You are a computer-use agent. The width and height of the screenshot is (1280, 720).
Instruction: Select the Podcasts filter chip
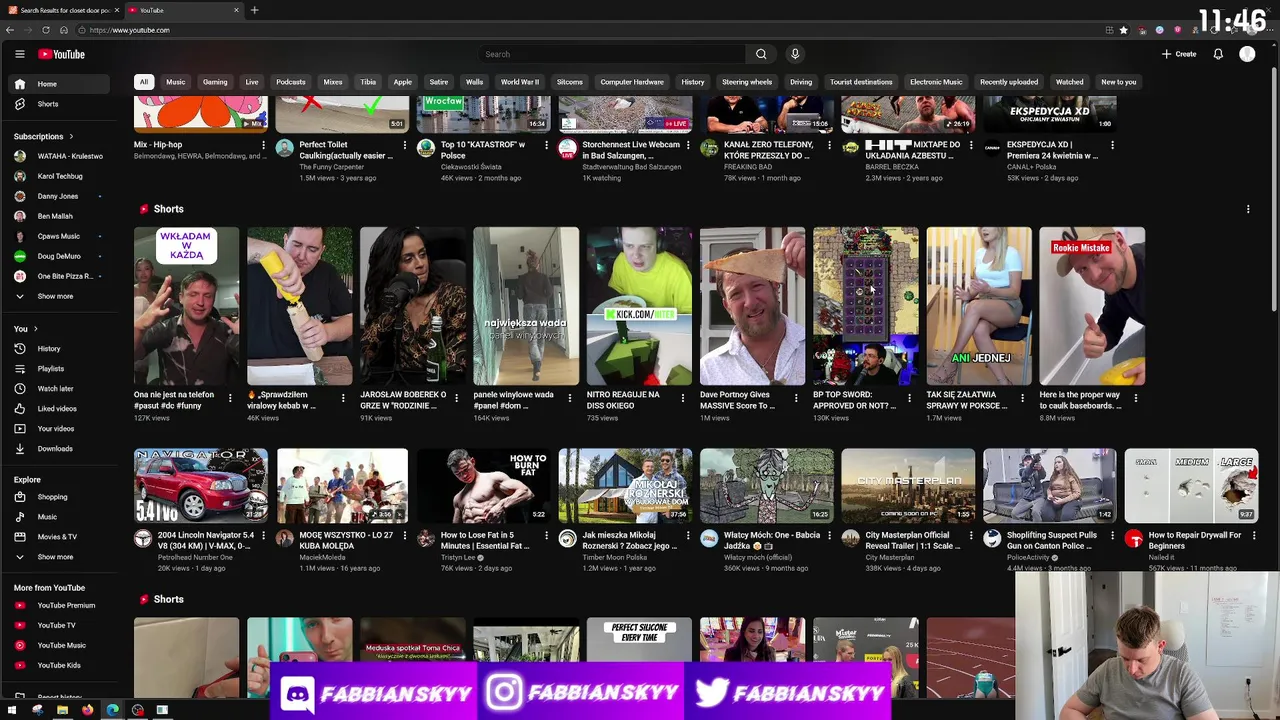coord(291,82)
